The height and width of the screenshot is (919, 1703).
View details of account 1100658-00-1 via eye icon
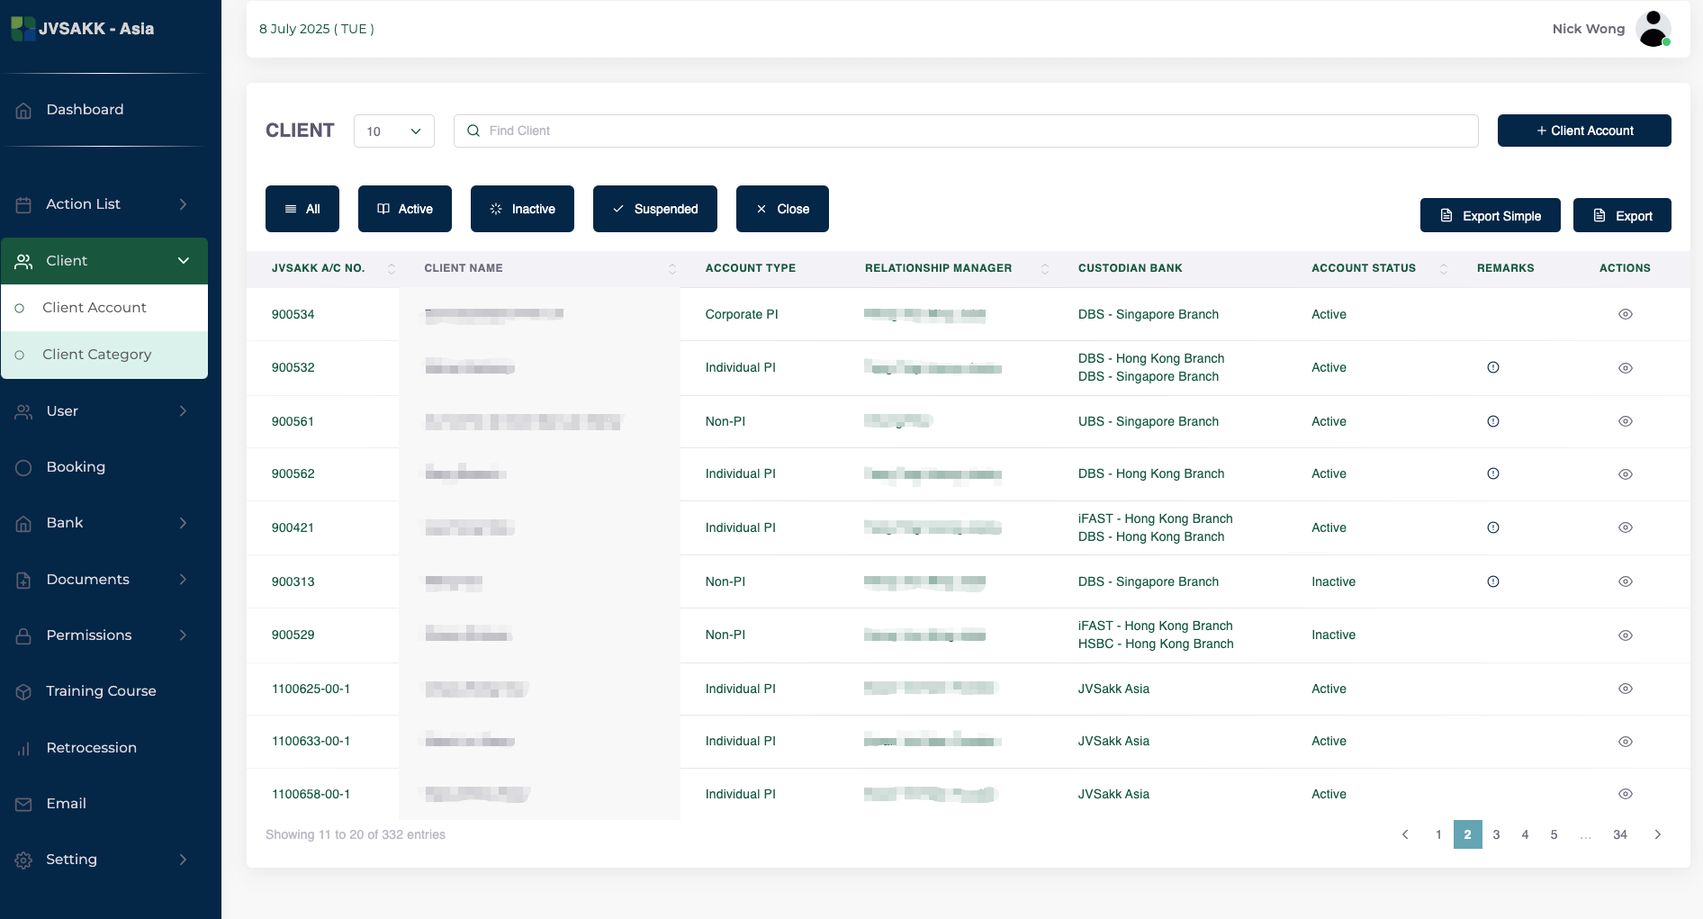(1625, 794)
